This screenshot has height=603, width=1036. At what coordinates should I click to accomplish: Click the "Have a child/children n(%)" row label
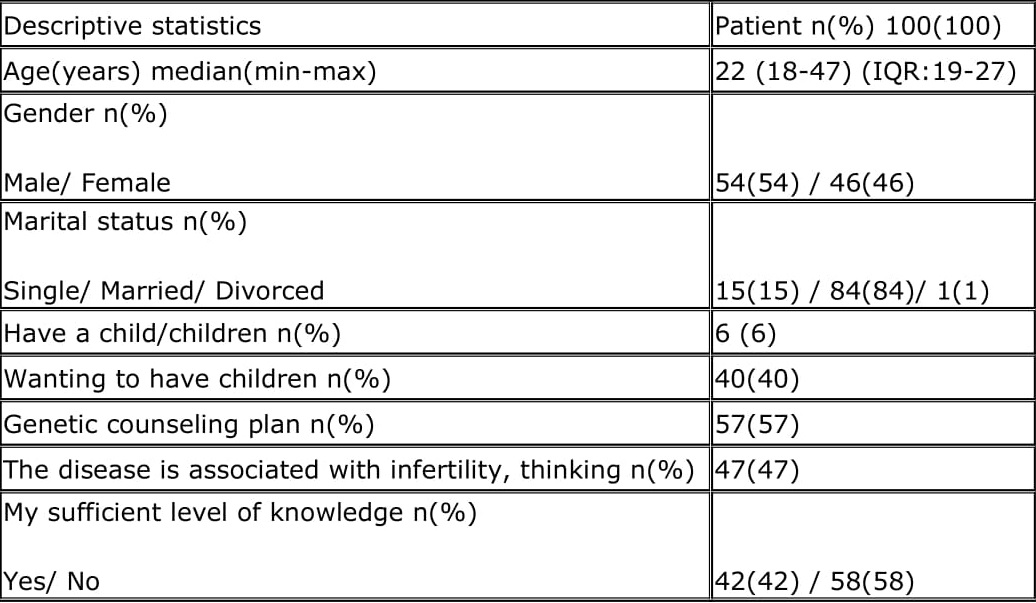pyautogui.click(x=173, y=334)
